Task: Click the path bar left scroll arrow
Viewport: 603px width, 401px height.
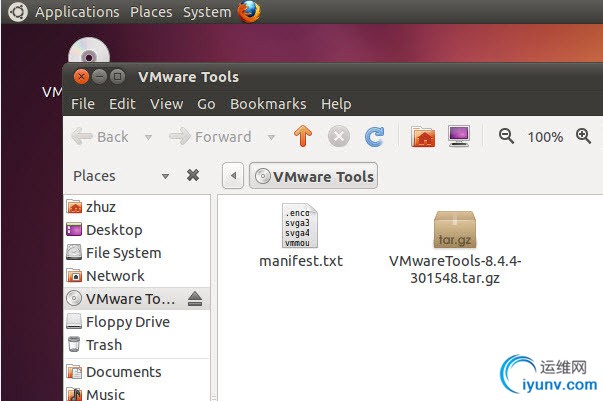Action: 233,176
